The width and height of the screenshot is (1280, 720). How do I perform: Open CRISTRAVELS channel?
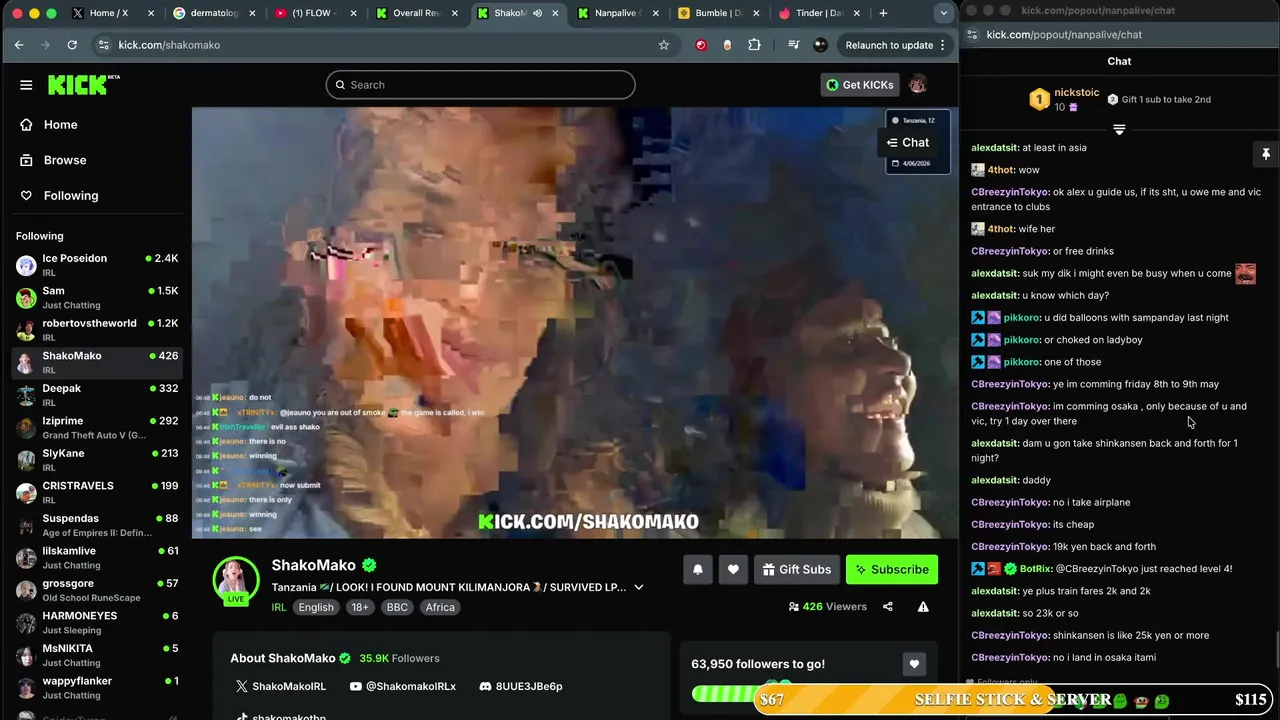coord(96,492)
